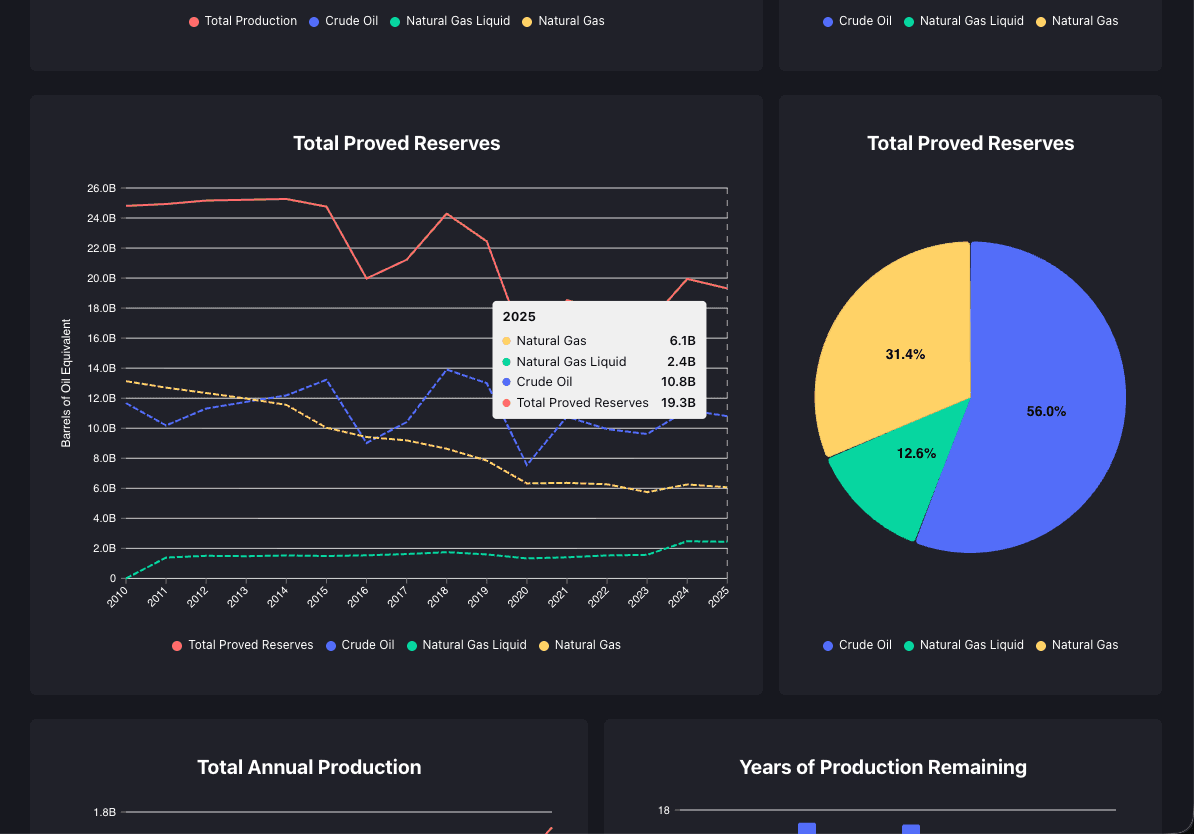Click the 2025 x-axis label
Image resolution: width=1194 pixels, height=834 pixels.
(x=718, y=597)
